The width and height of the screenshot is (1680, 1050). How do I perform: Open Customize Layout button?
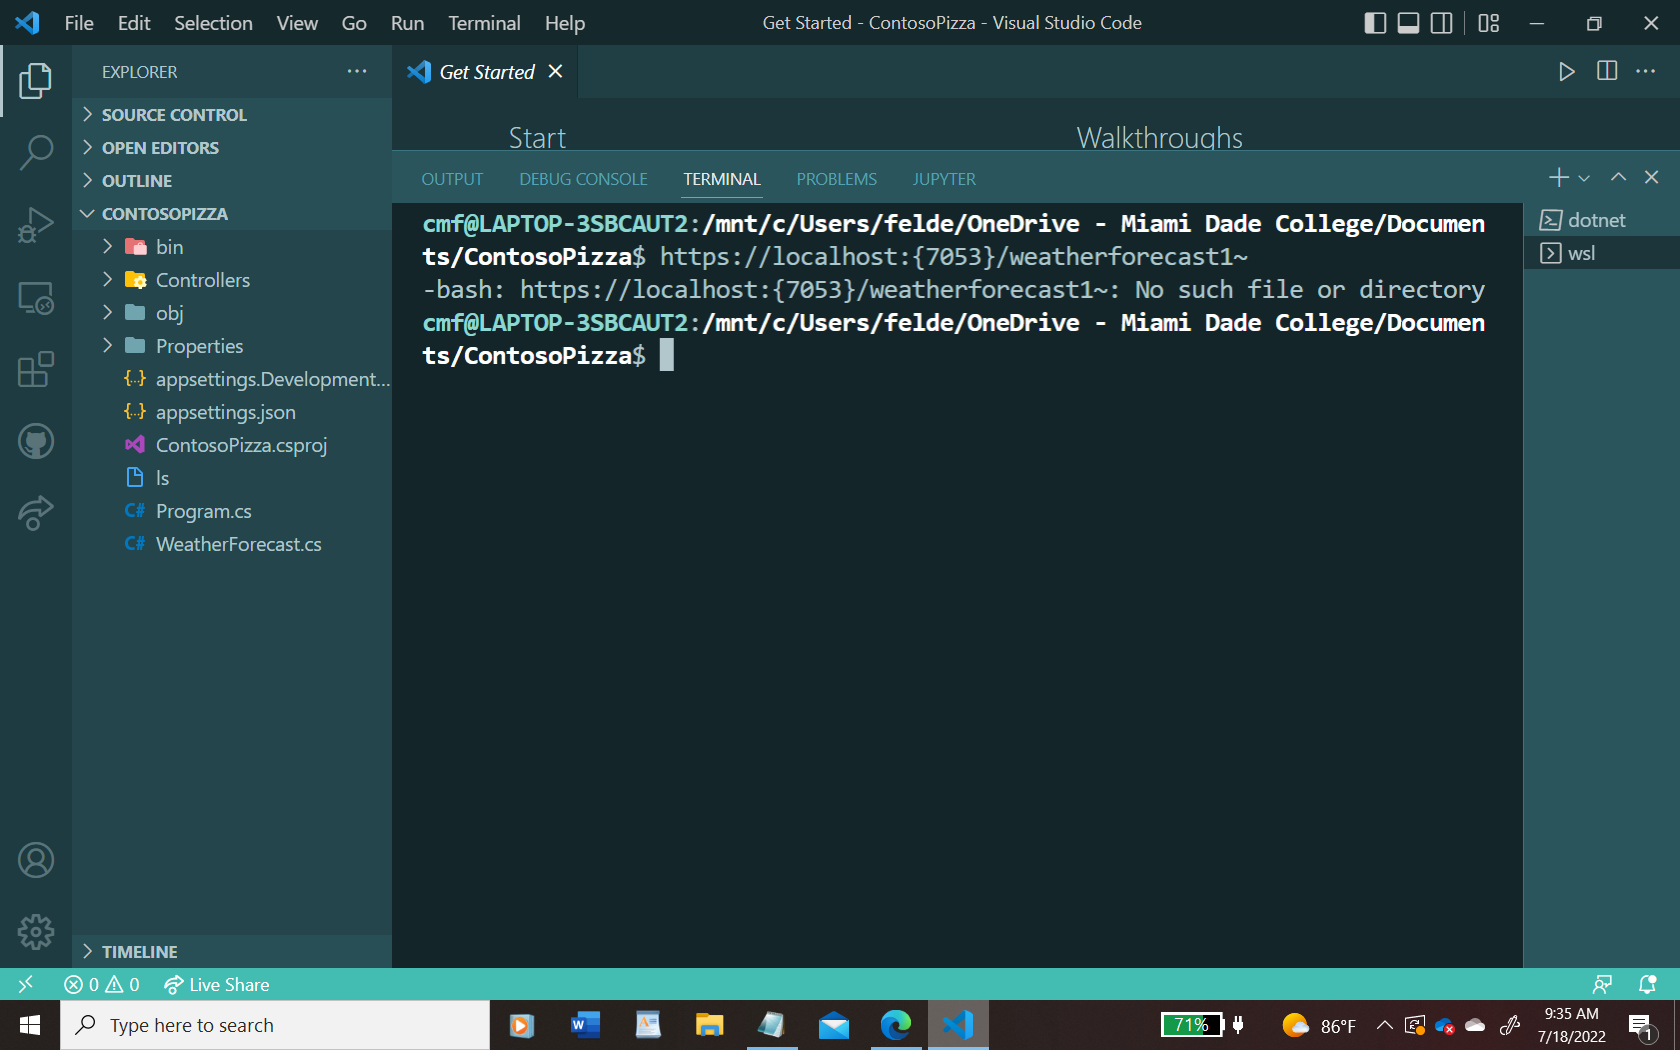tap(1489, 23)
